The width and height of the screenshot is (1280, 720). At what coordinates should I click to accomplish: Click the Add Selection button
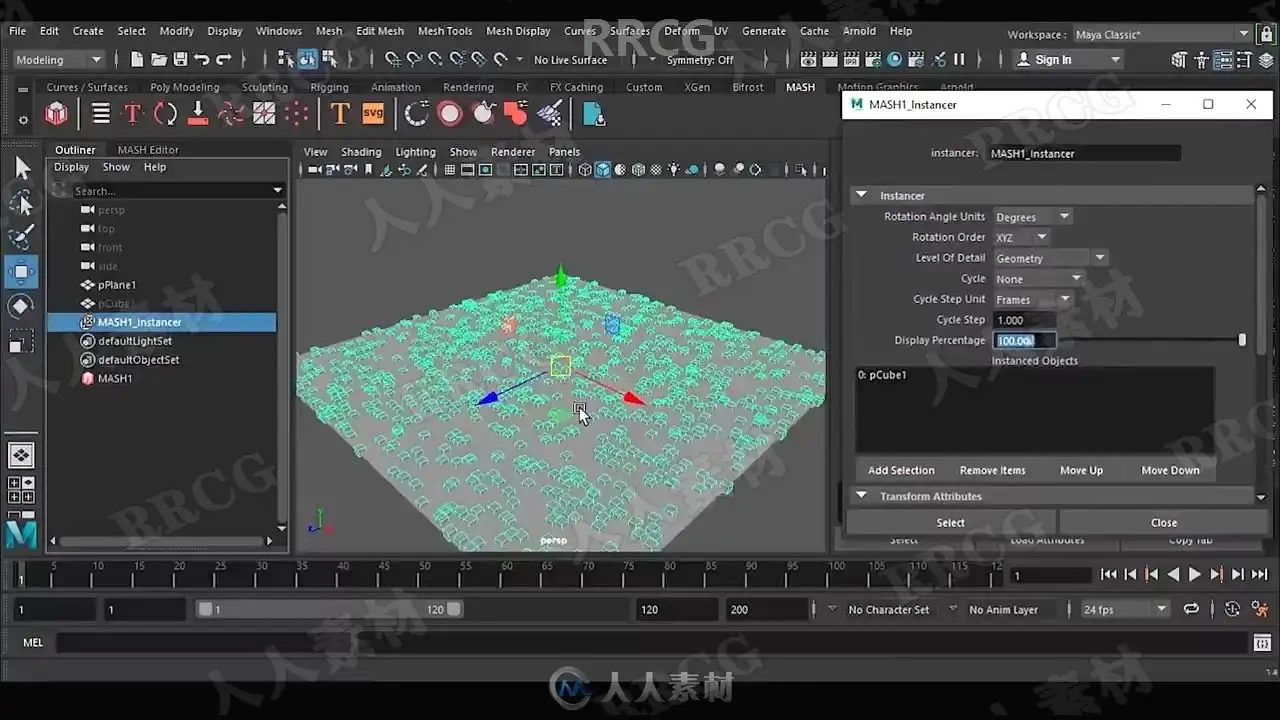[901, 470]
